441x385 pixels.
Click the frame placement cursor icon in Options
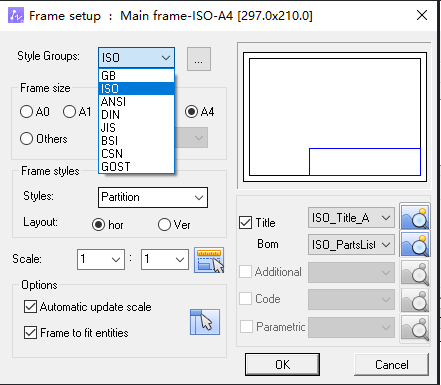(x=205, y=322)
